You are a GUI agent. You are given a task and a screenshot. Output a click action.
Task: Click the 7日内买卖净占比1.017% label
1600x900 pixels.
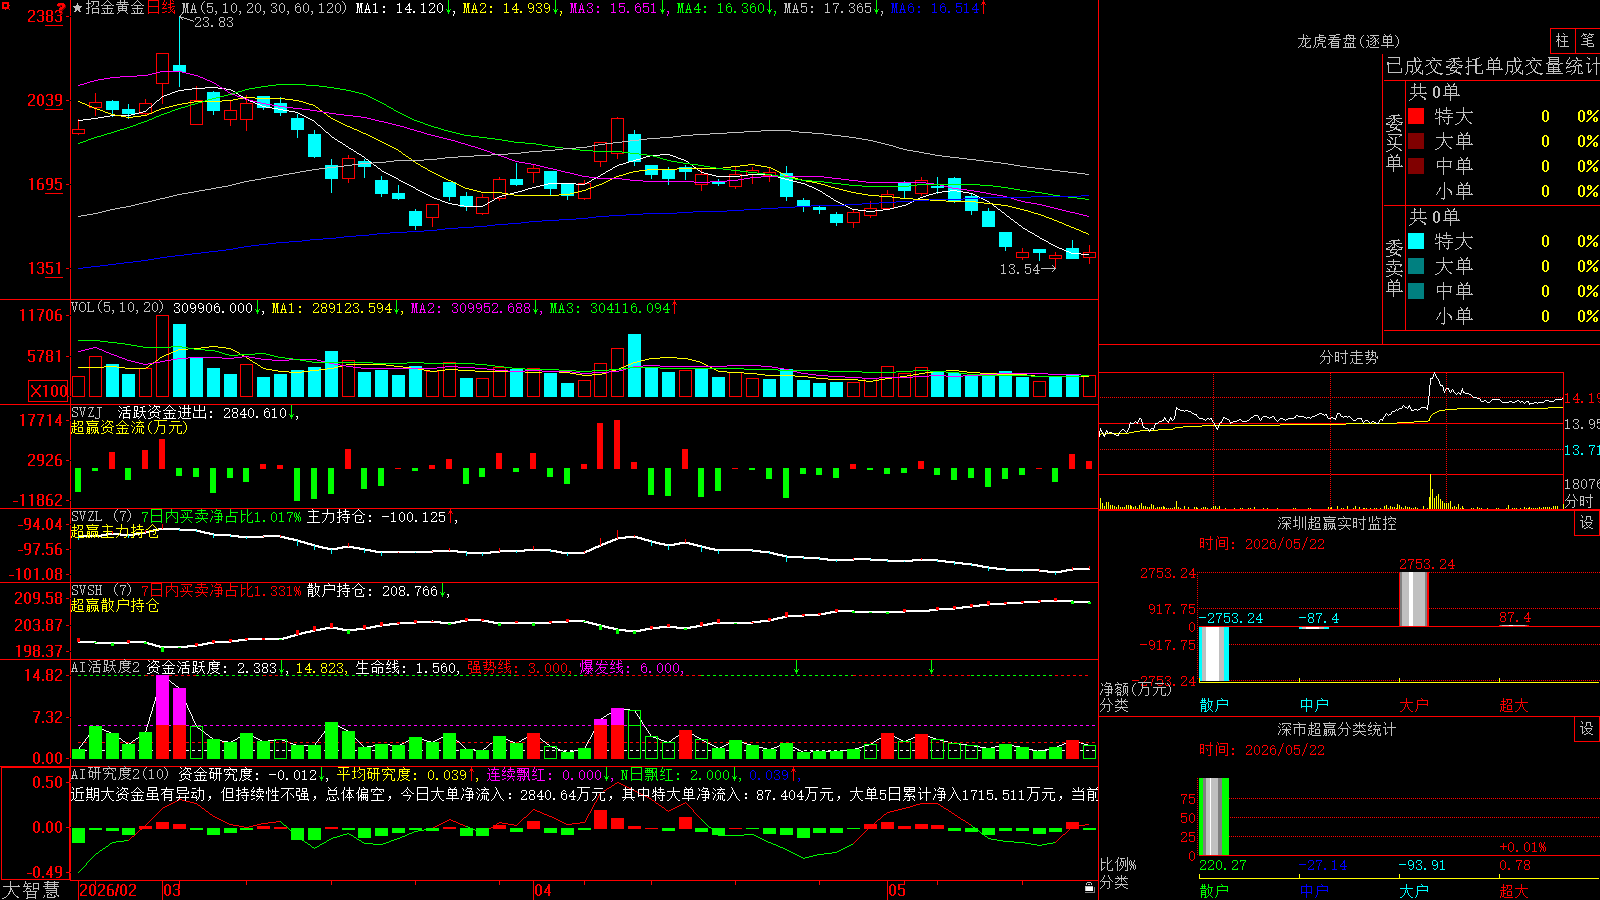[220, 517]
